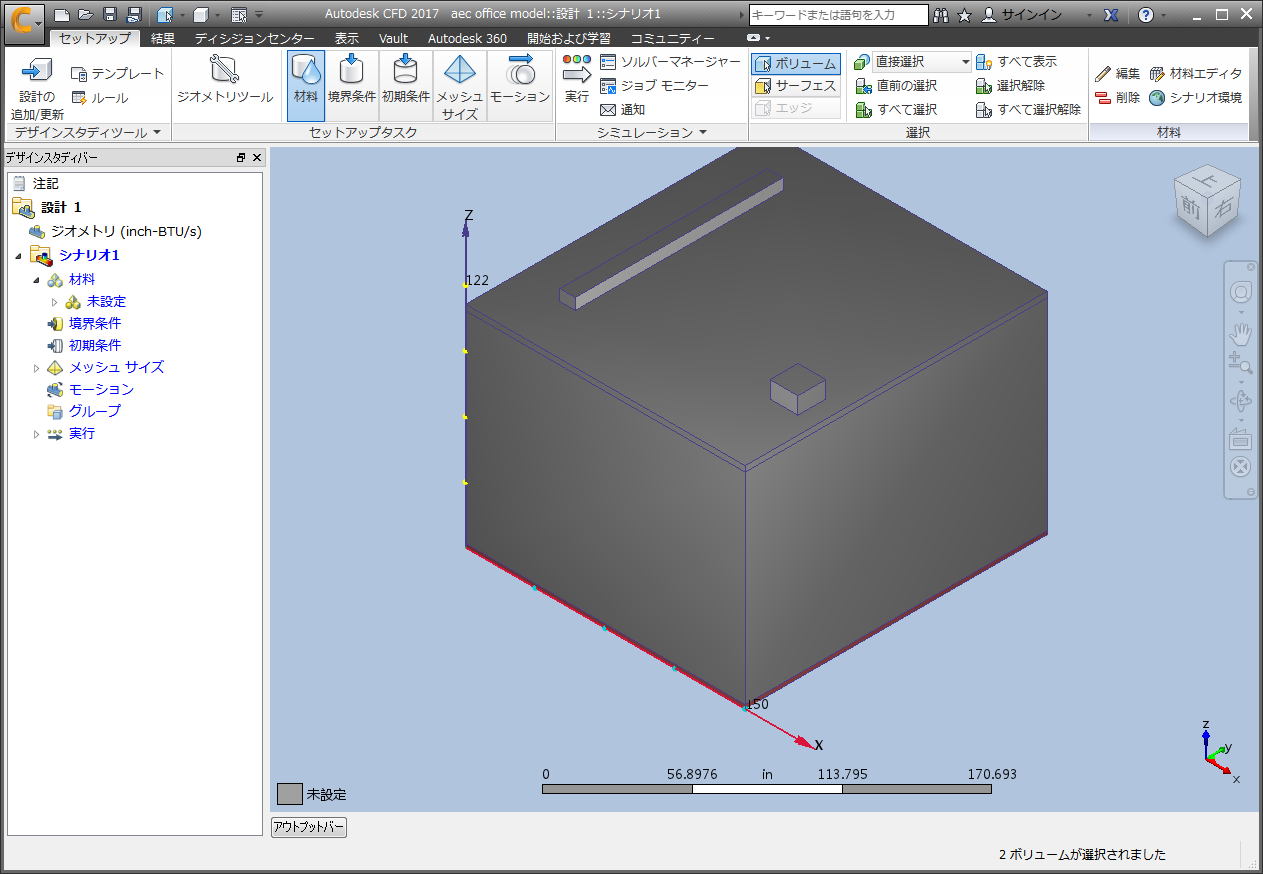Click the help question mark icon
This screenshot has height=874, width=1263.
coord(1146,15)
